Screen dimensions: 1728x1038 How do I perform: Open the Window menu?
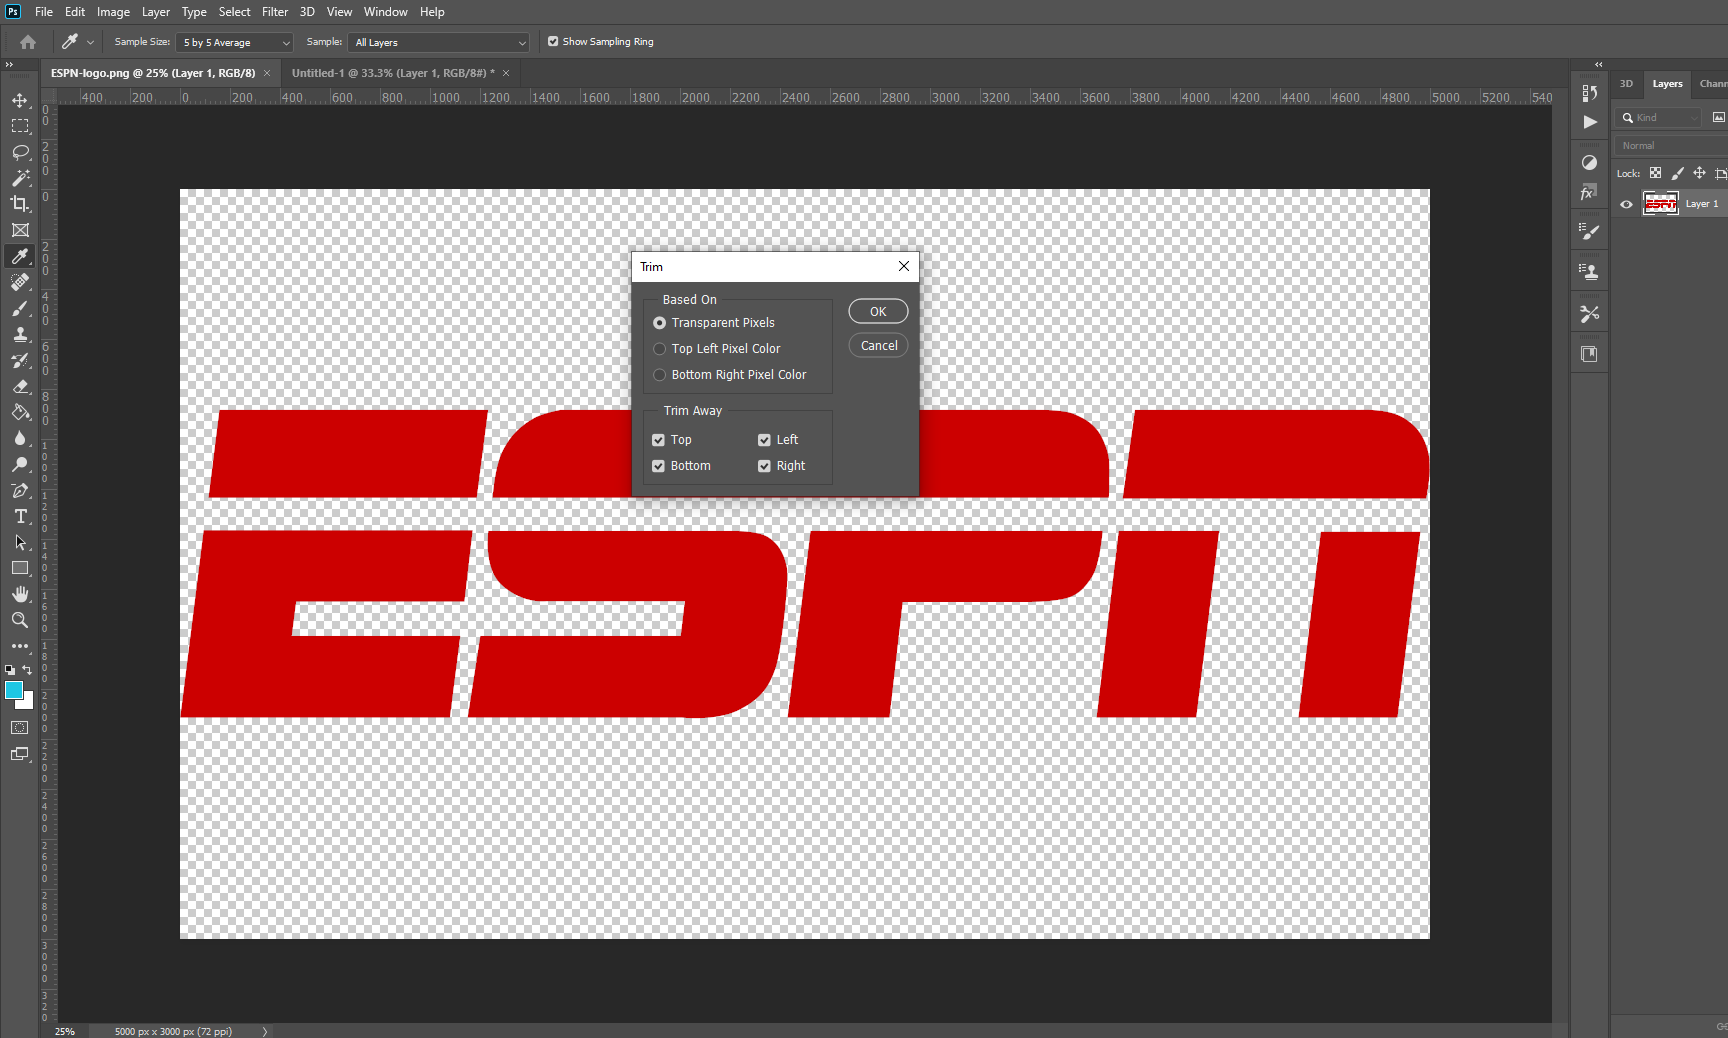coord(385,12)
